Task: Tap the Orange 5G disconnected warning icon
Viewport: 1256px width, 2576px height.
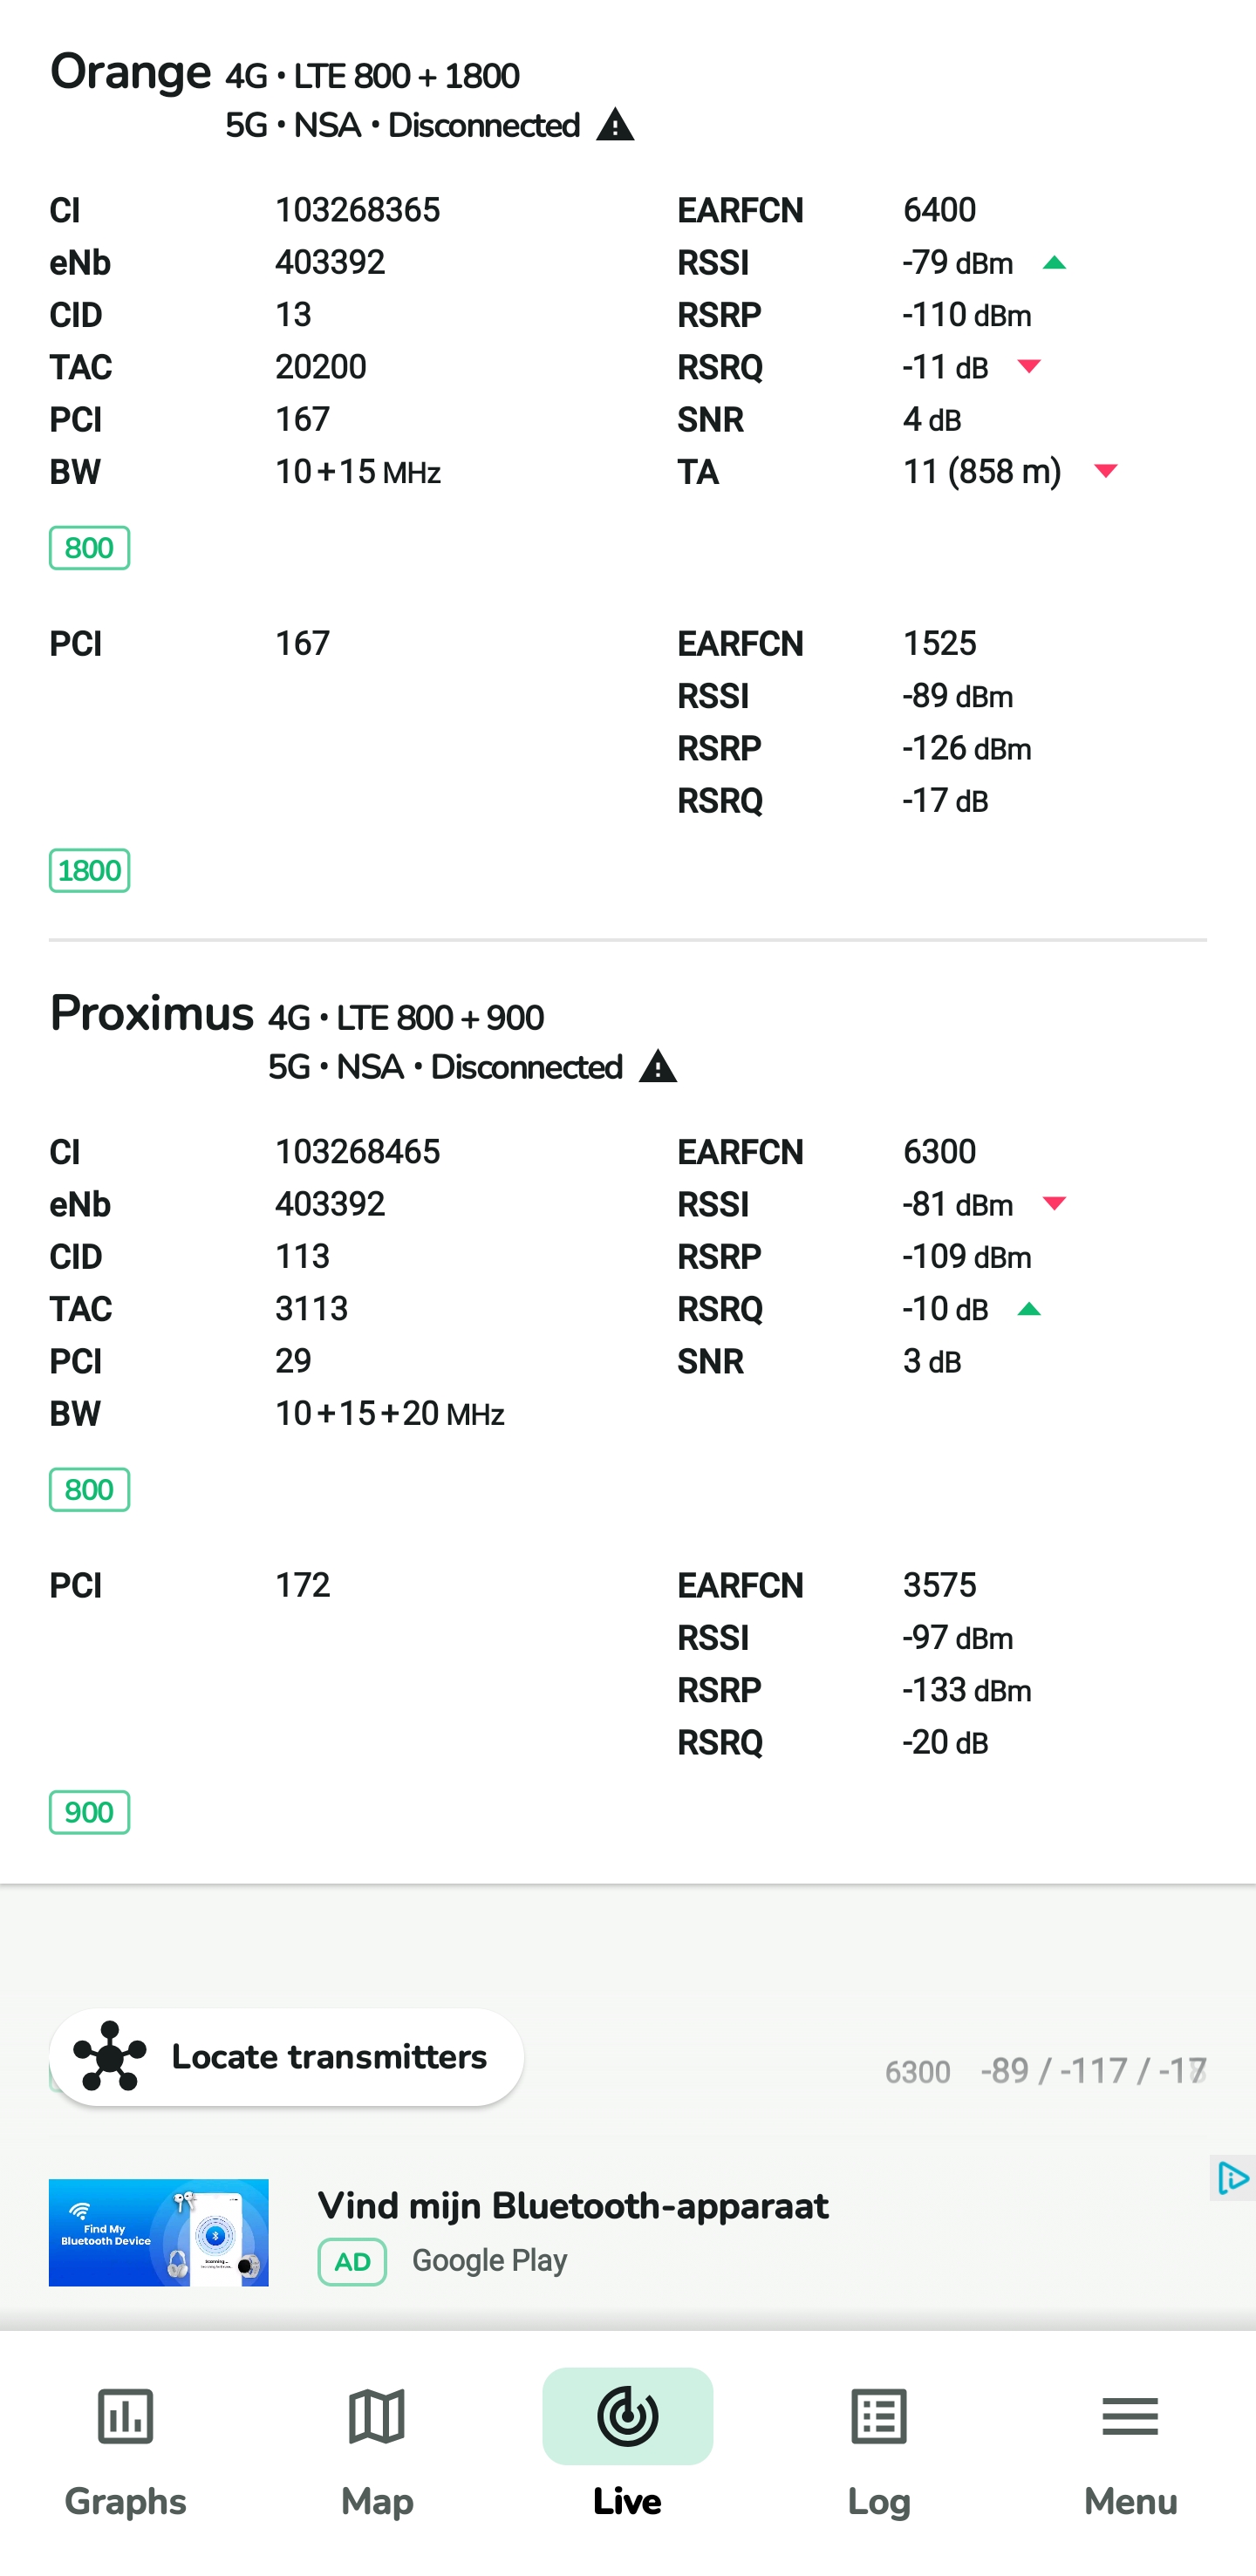Action: [615, 126]
